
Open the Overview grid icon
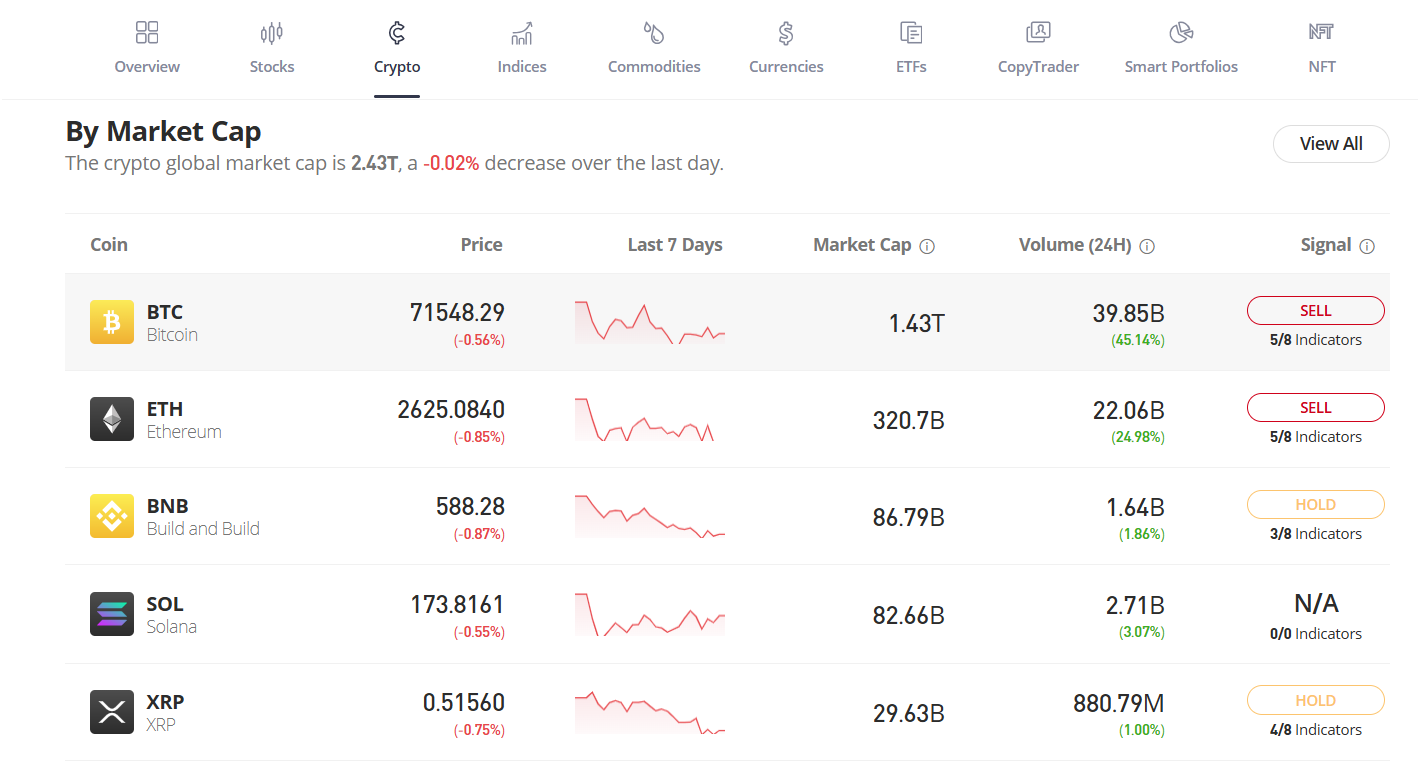pyautogui.click(x=147, y=32)
